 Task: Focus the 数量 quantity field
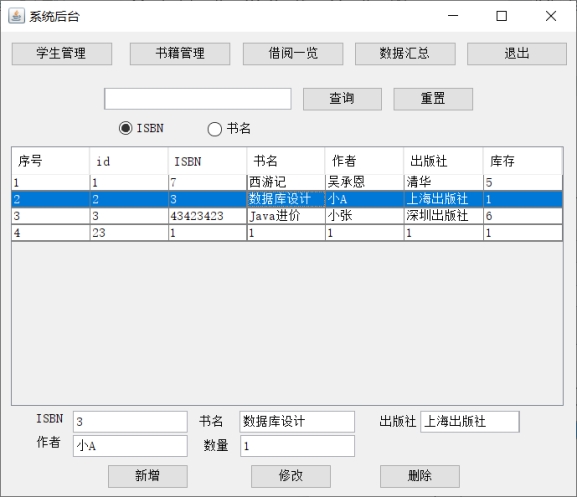297,446
